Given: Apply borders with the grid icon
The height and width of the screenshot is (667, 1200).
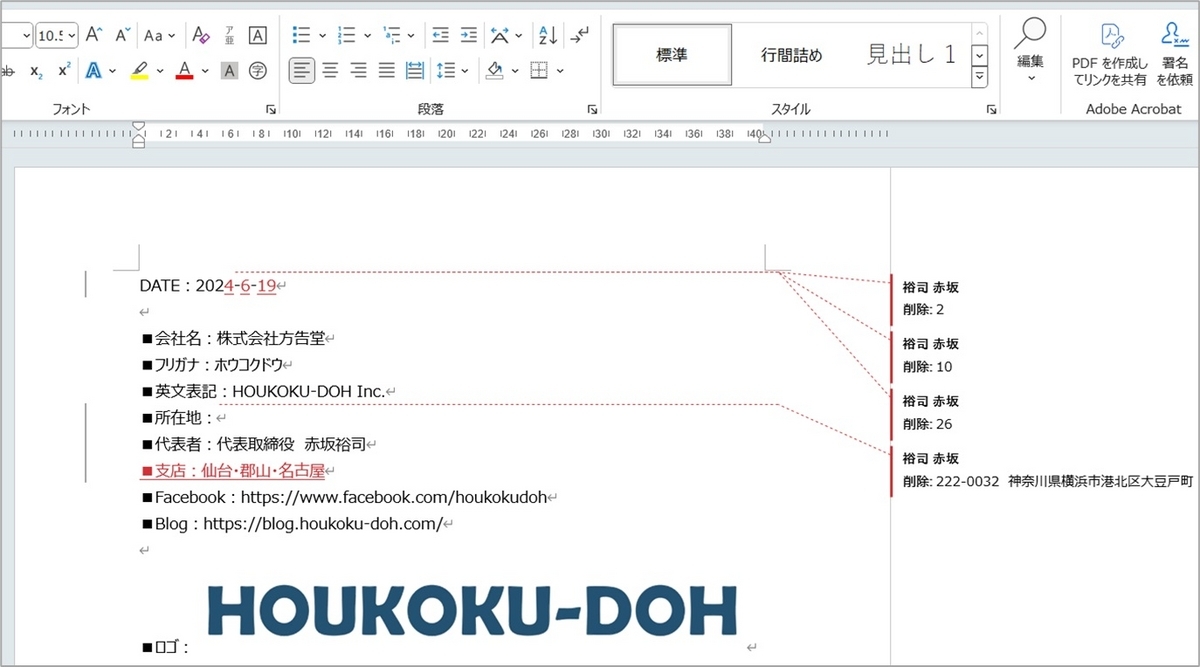Looking at the screenshot, I should [x=539, y=71].
